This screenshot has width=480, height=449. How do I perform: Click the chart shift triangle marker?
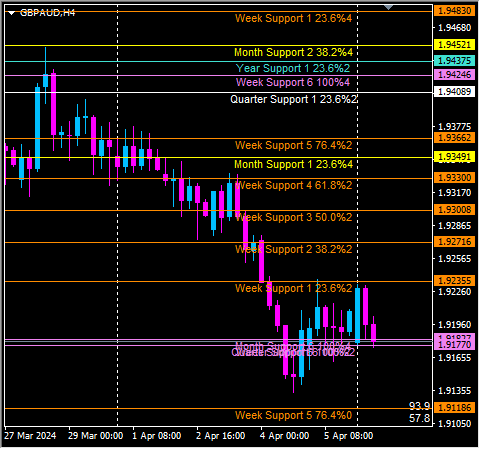tap(388, 7)
